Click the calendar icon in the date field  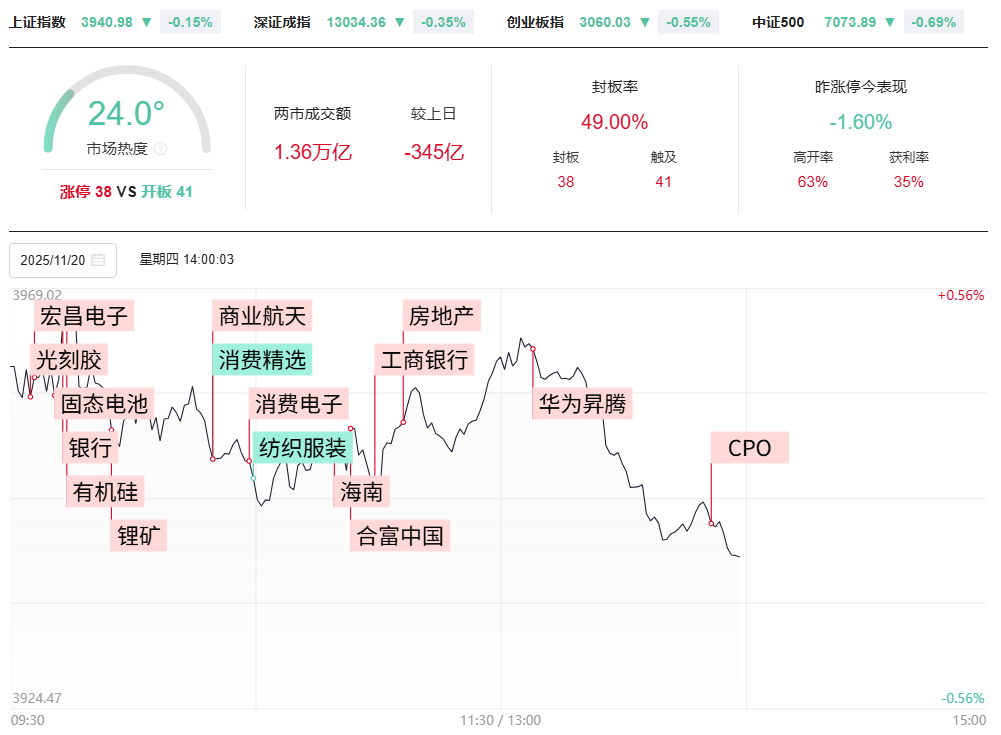coord(98,260)
